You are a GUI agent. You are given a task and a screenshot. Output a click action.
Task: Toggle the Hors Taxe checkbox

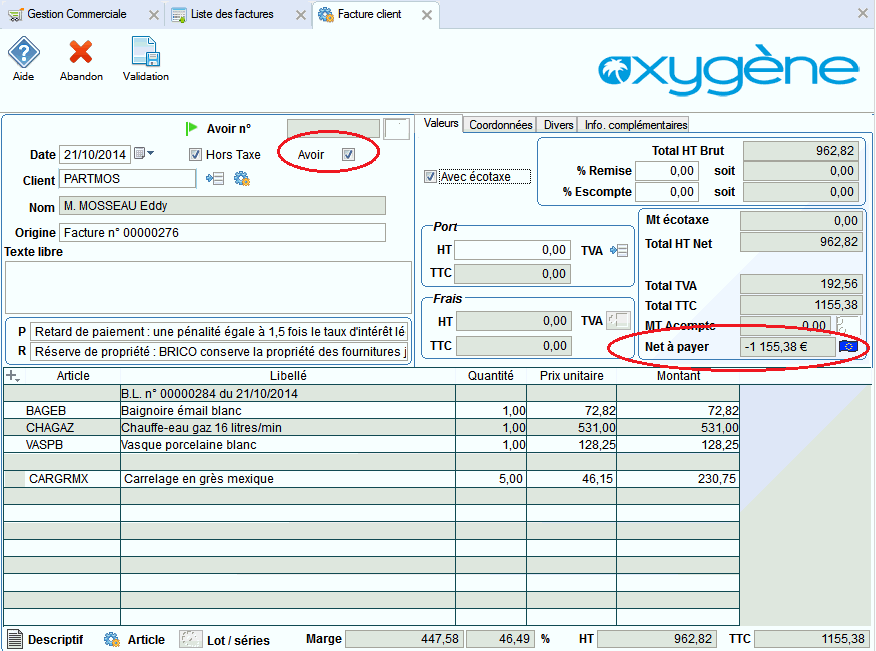pyautogui.click(x=196, y=155)
